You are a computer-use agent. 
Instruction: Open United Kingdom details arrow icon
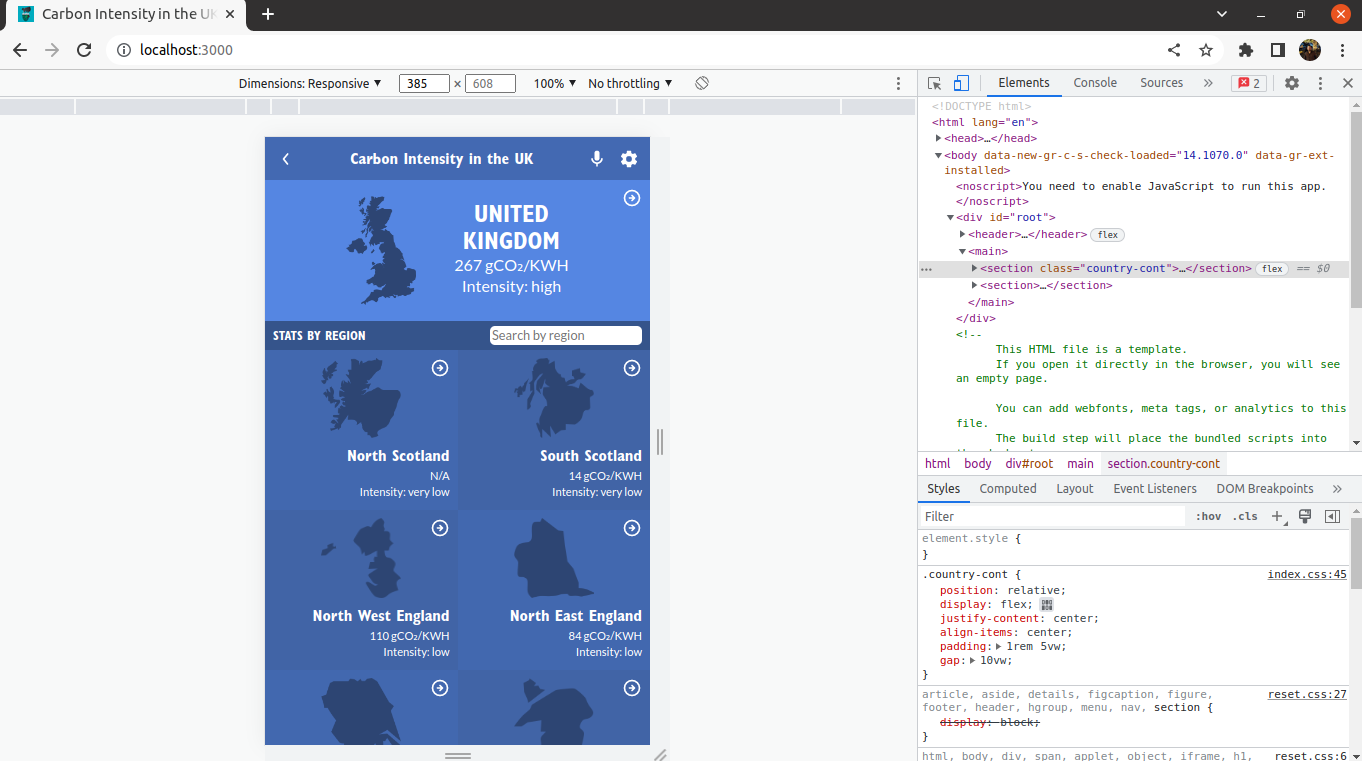coord(632,198)
